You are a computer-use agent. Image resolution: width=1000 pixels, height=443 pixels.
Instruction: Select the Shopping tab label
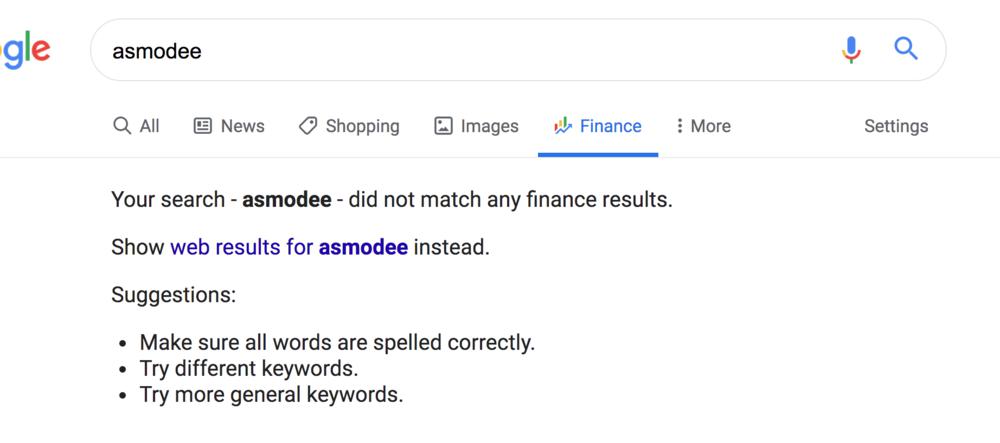tap(362, 126)
